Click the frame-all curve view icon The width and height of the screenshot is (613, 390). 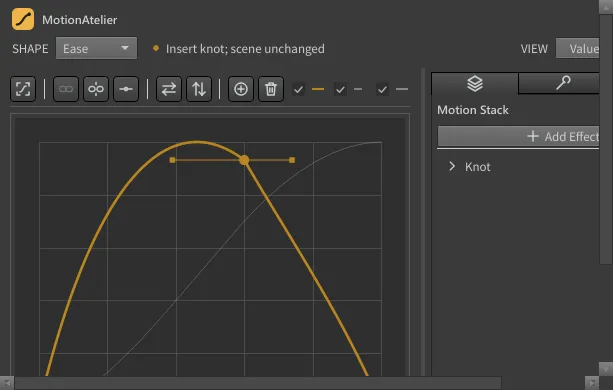[23, 89]
